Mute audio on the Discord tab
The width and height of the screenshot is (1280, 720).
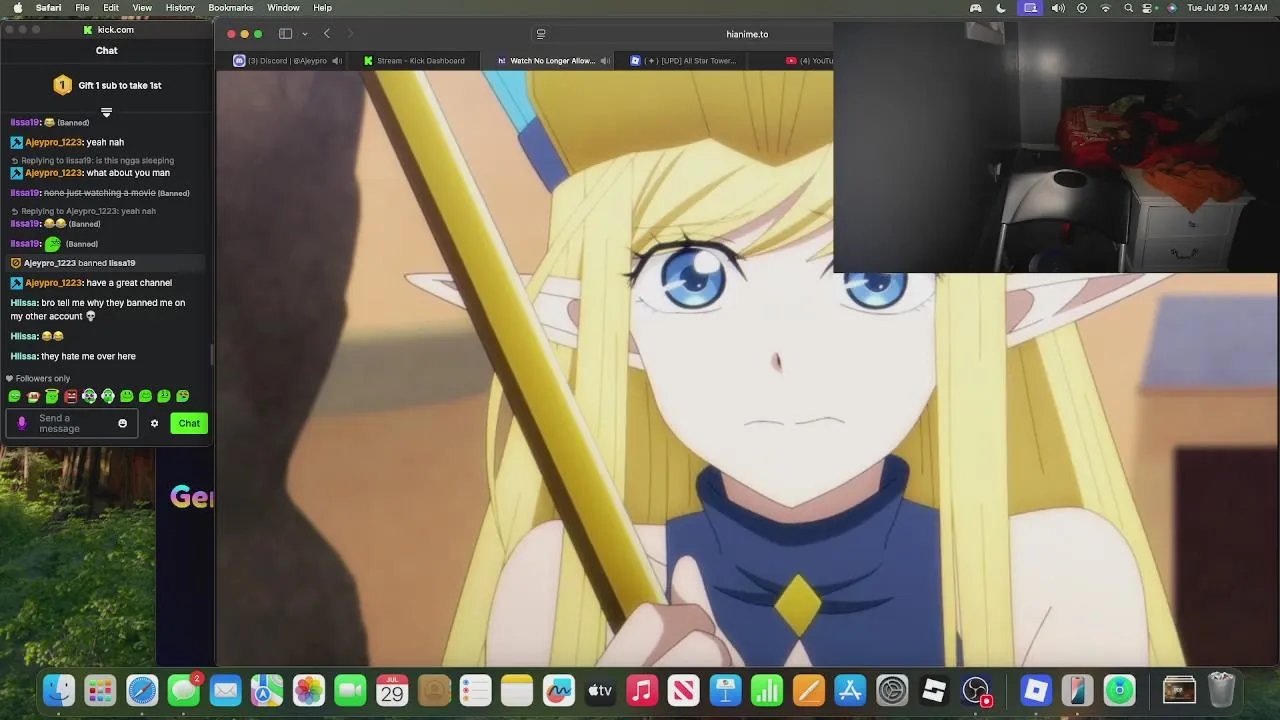point(337,61)
